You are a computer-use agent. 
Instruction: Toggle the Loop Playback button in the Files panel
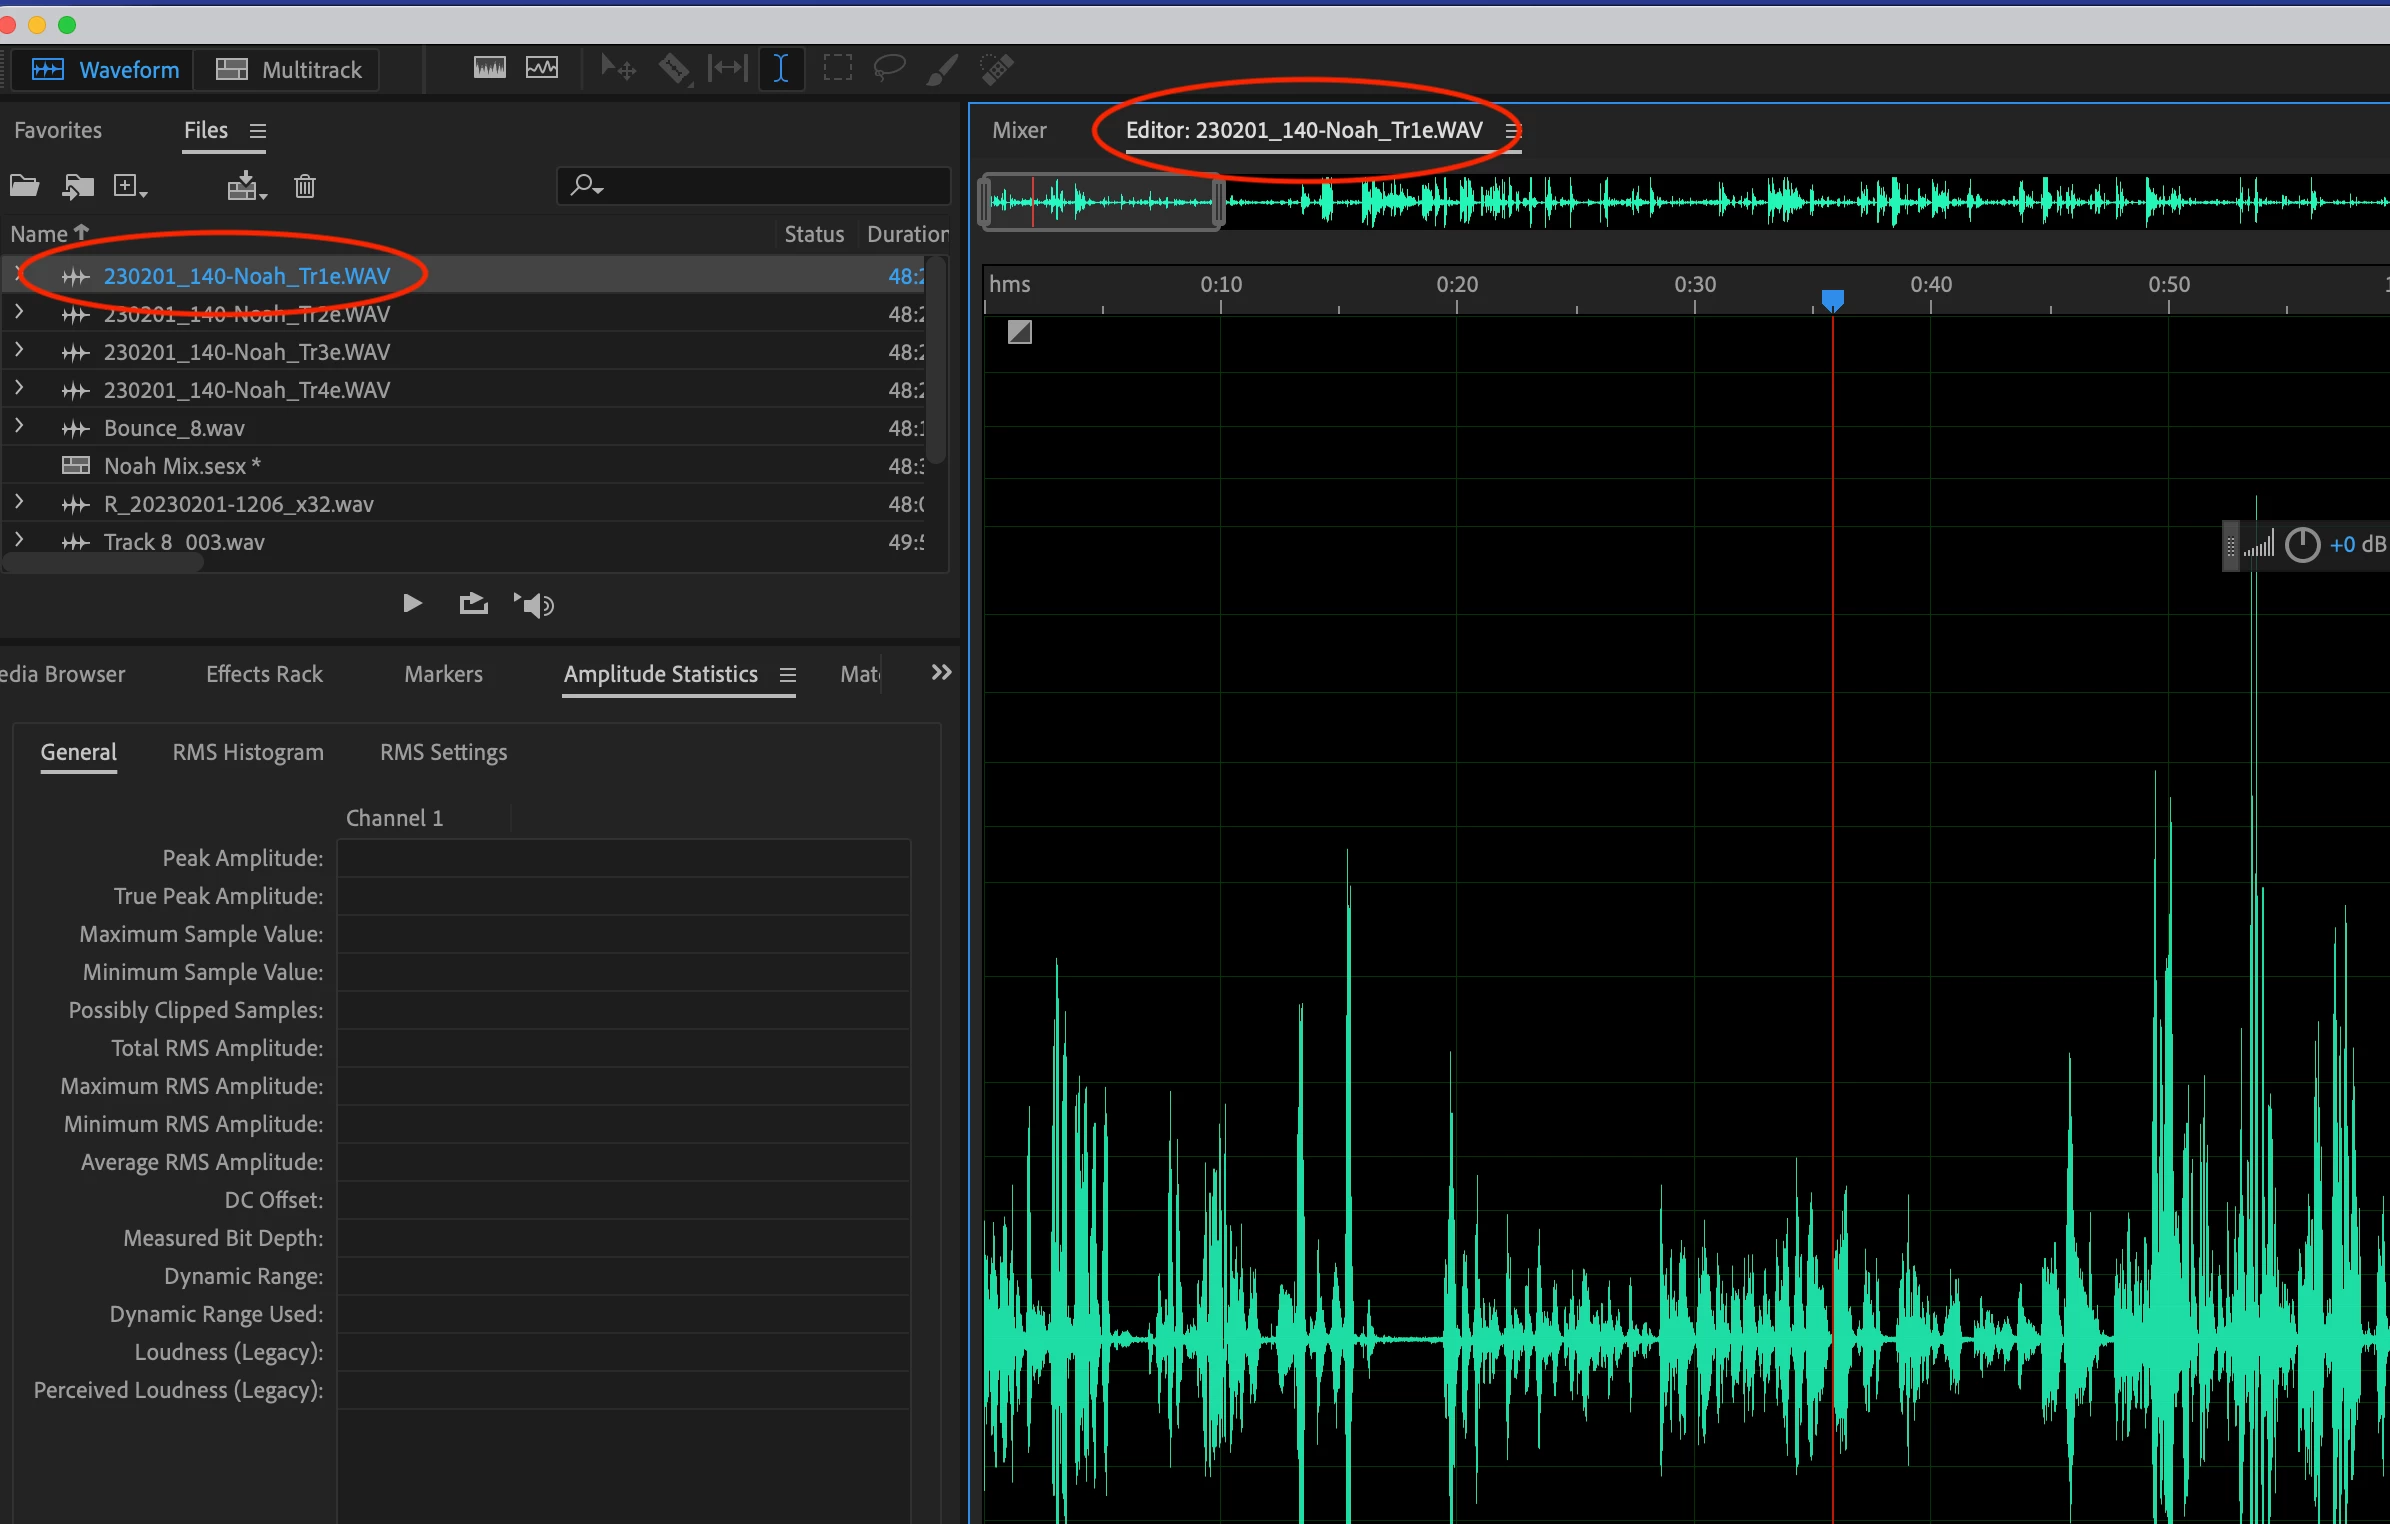click(x=473, y=603)
